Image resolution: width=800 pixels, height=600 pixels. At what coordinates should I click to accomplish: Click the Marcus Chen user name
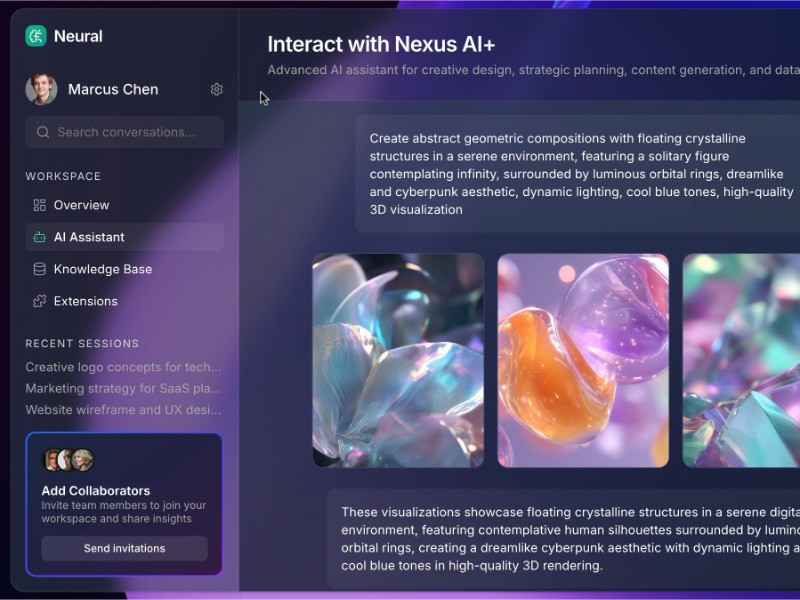coord(113,89)
